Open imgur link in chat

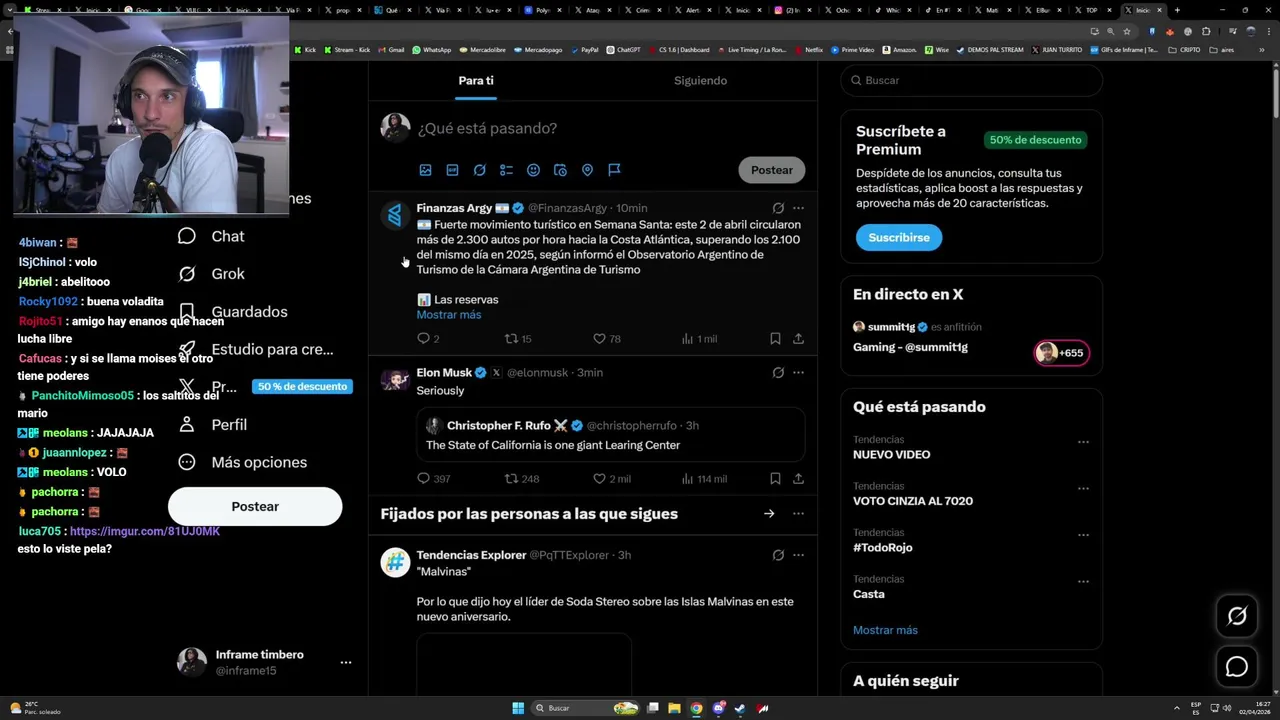(x=145, y=532)
